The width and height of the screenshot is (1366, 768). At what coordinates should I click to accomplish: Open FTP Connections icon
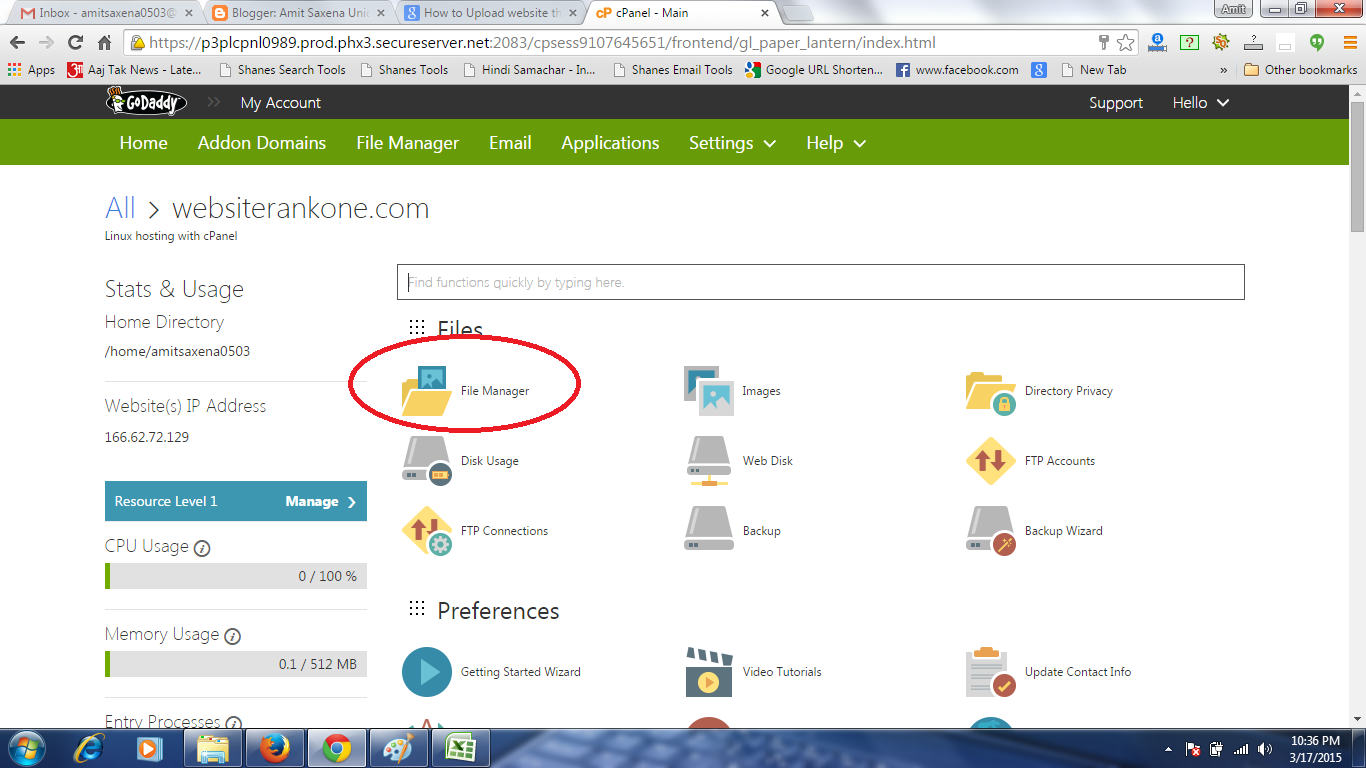pyautogui.click(x=427, y=531)
